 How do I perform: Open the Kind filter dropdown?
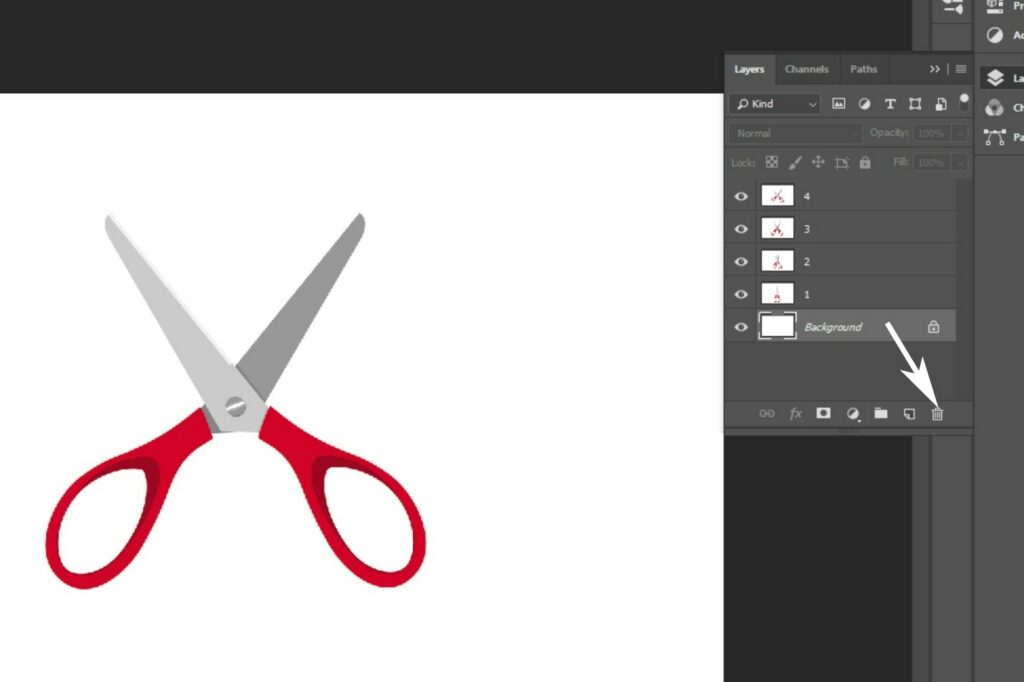[x=775, y=104]
